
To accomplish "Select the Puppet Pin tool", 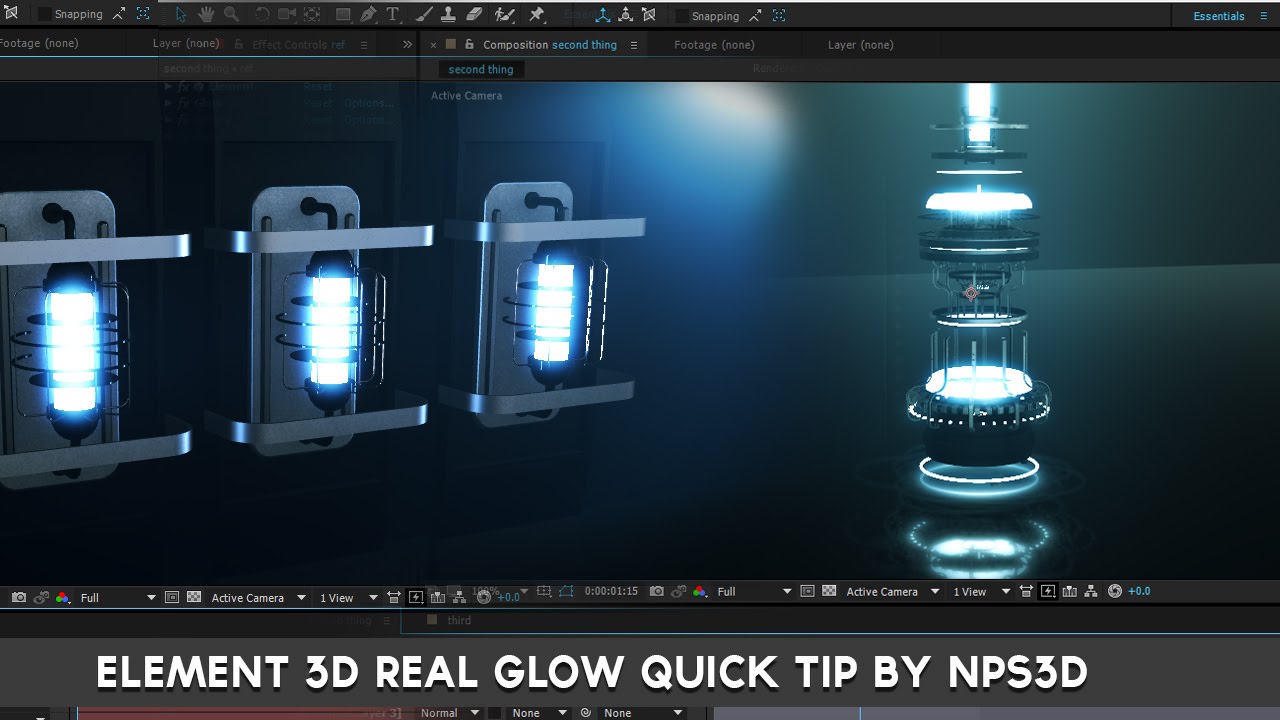I will (x=537, y=14).
